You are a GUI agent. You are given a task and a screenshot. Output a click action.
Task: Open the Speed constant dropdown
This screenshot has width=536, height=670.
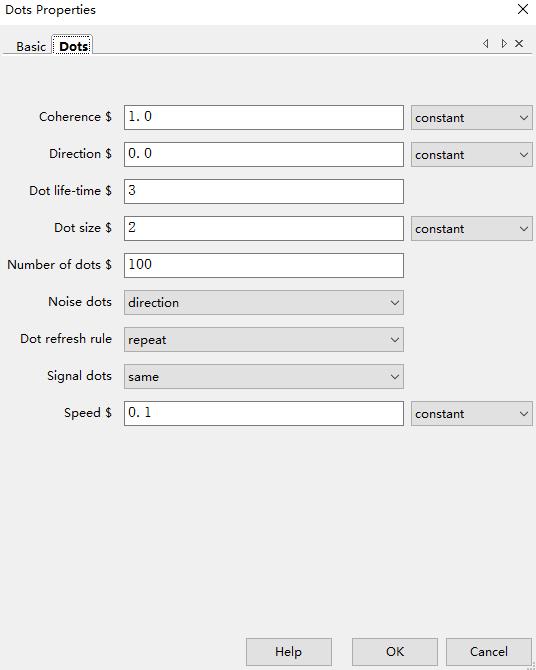[x=472, y=414]
